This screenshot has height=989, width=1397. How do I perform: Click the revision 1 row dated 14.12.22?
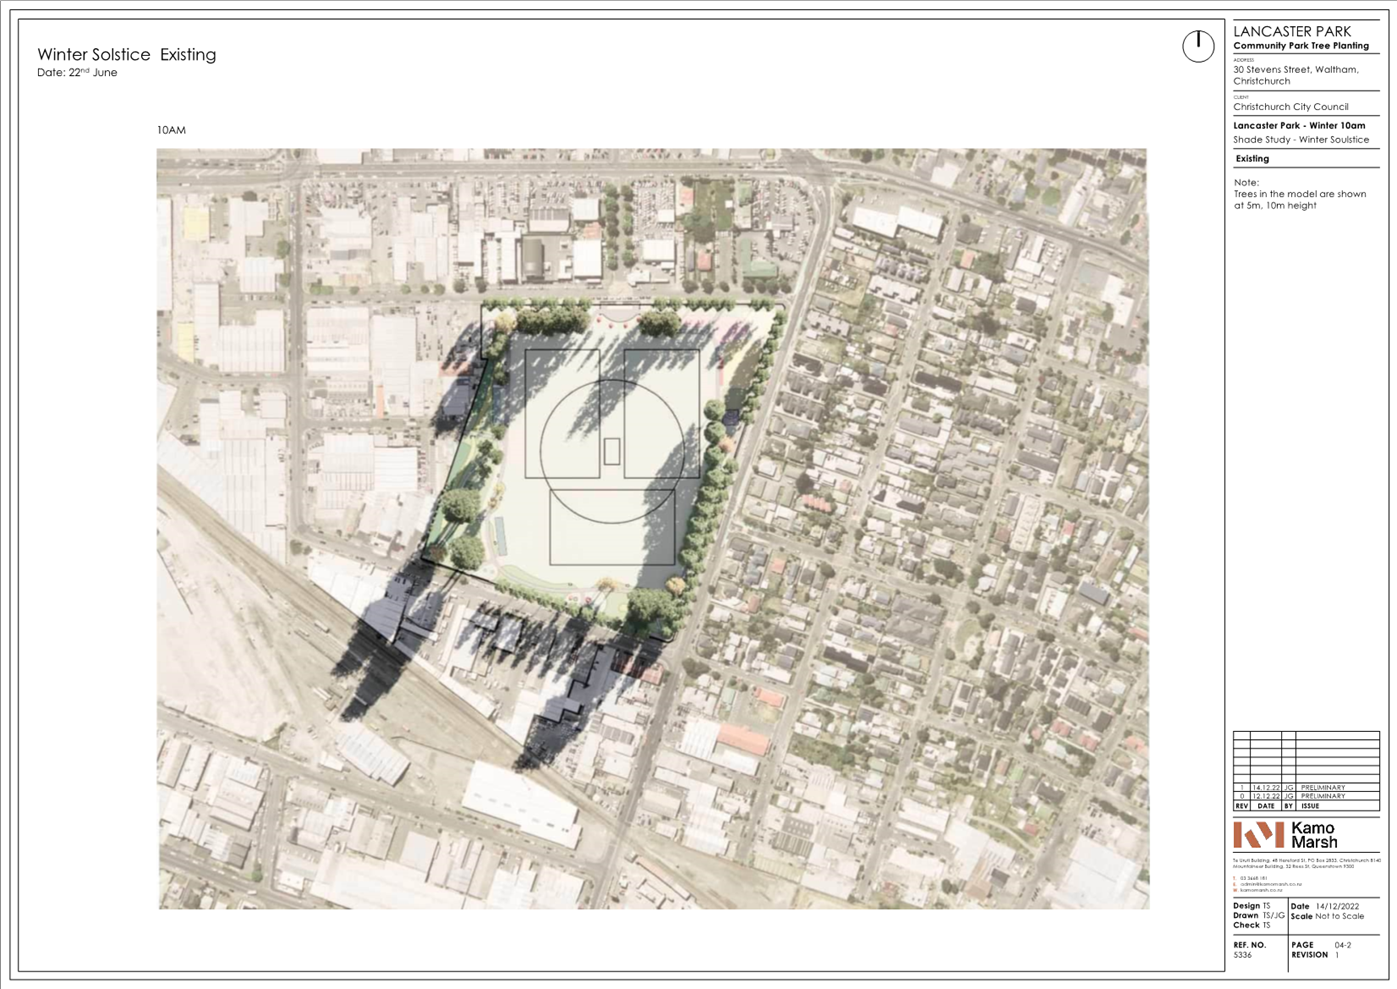pyautogui.click(x=1306, y=788)
